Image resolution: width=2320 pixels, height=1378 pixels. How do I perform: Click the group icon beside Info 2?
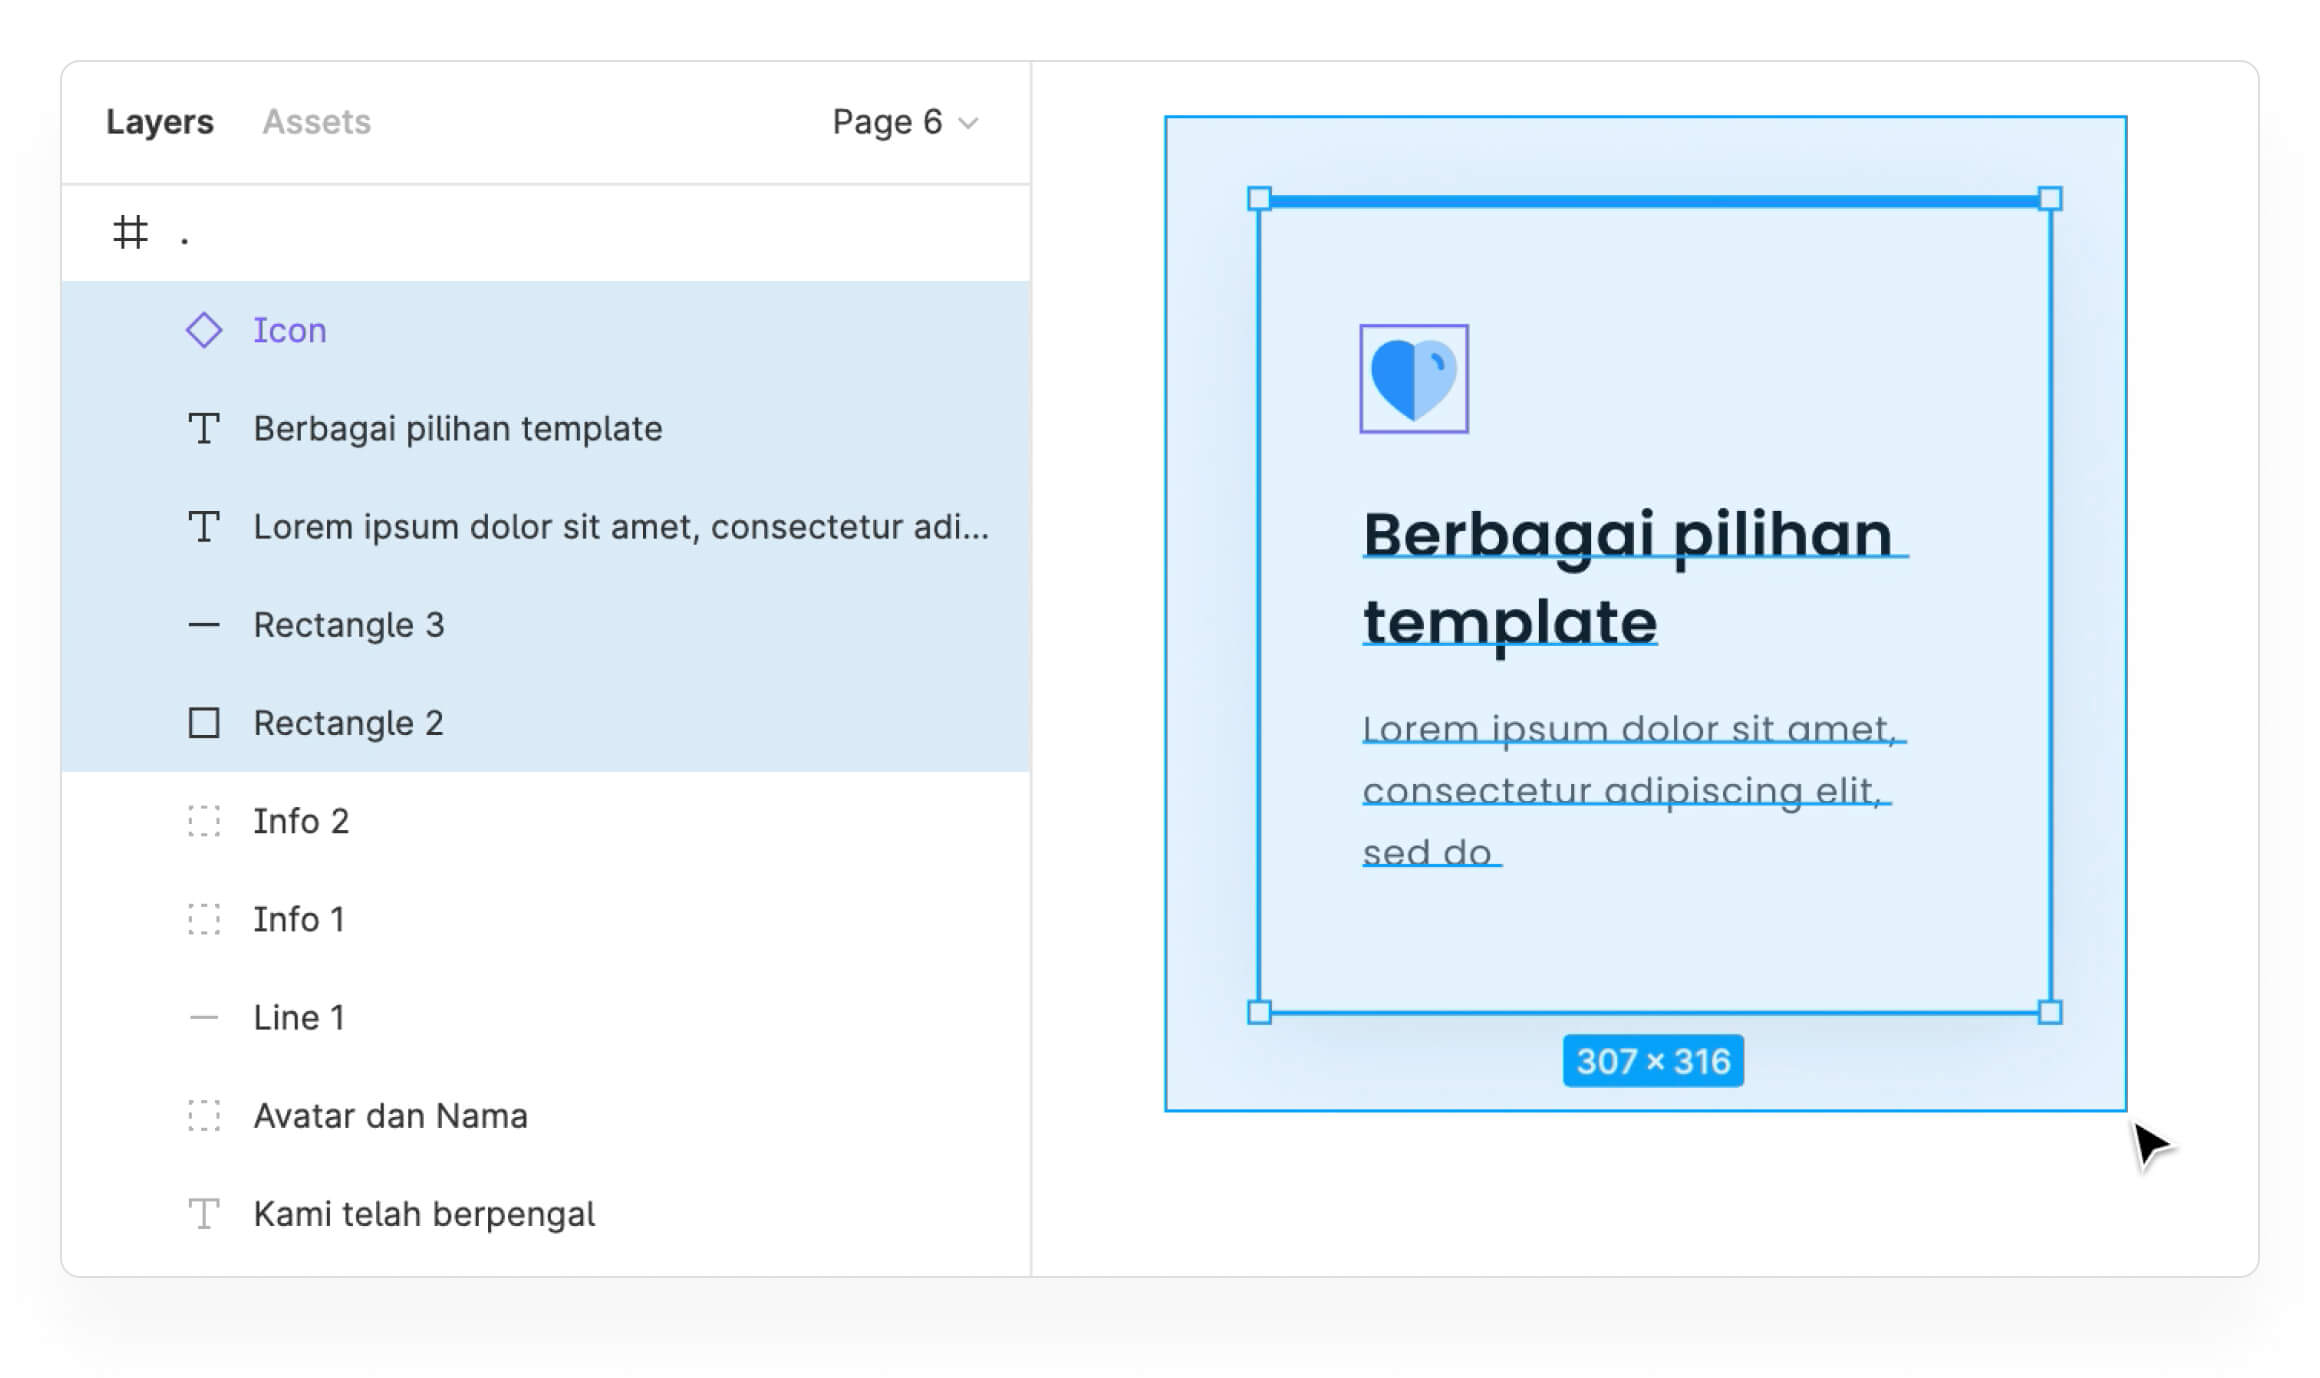click(x=204, y=821)
